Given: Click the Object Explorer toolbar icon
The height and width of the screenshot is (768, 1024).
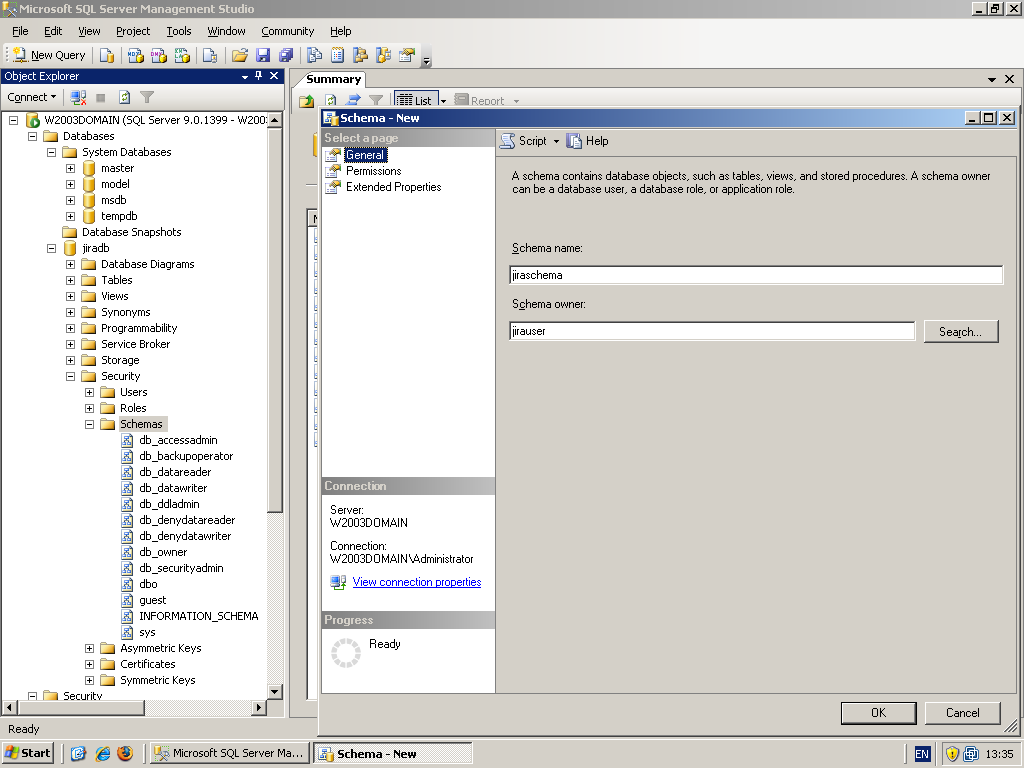Looking at the screenshot, I should pos(360,56).
